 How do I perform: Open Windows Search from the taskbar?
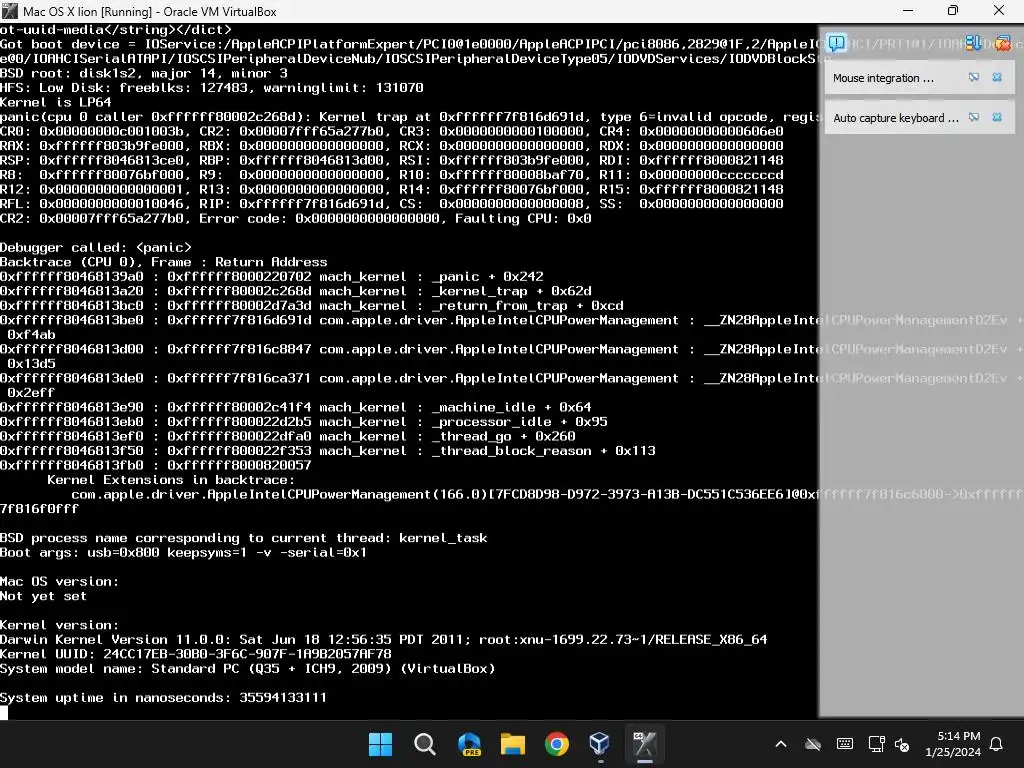click(424, 744)
